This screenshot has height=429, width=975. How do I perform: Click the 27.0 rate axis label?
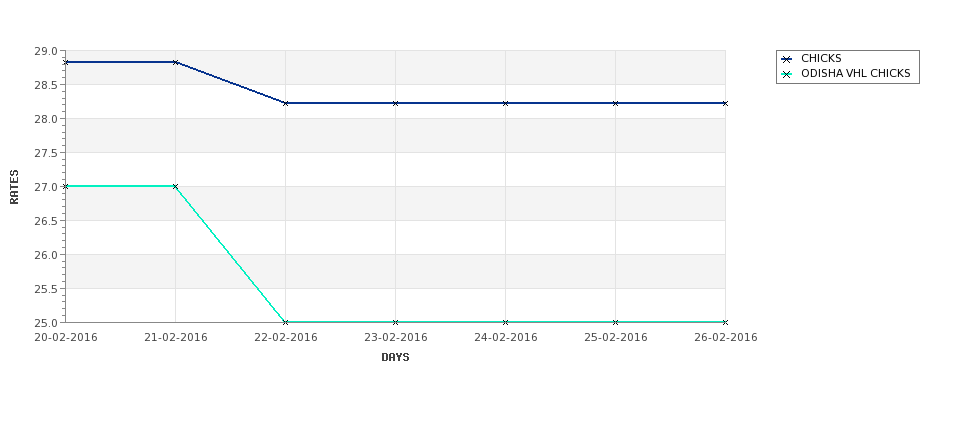click(x=46, y=187)
